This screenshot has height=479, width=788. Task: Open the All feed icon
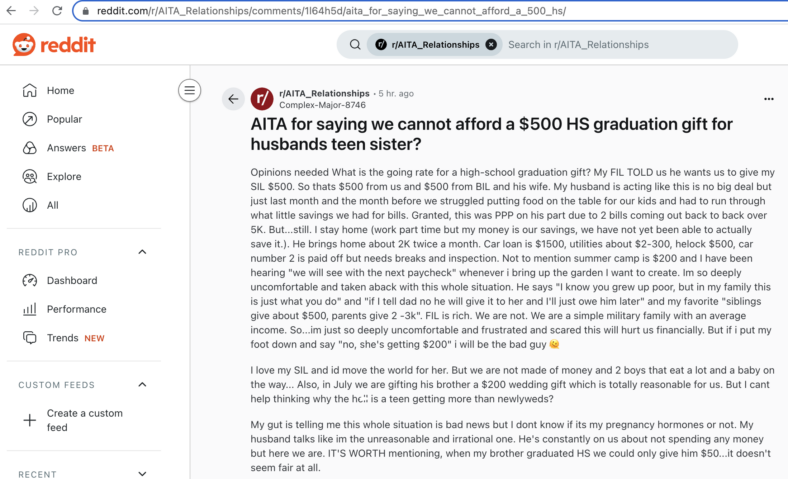click(x=30, y=205)
